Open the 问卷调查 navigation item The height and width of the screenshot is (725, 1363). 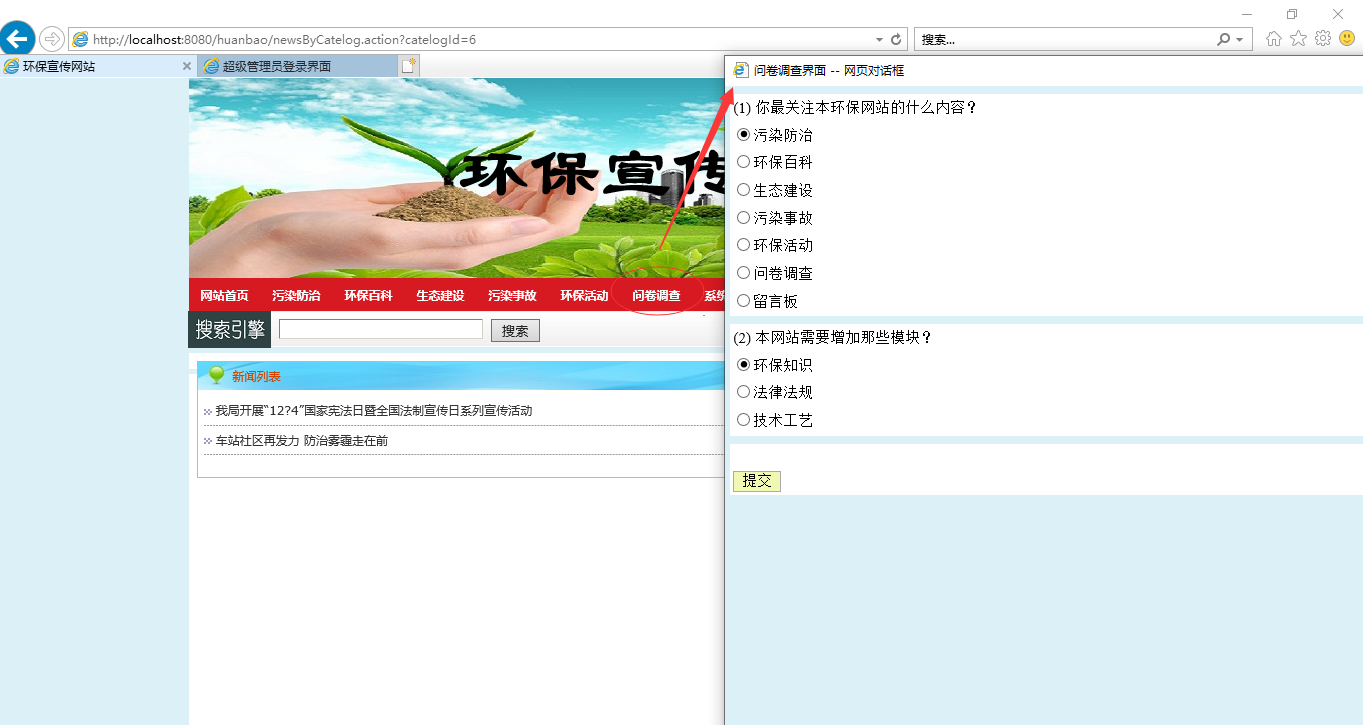656,295
